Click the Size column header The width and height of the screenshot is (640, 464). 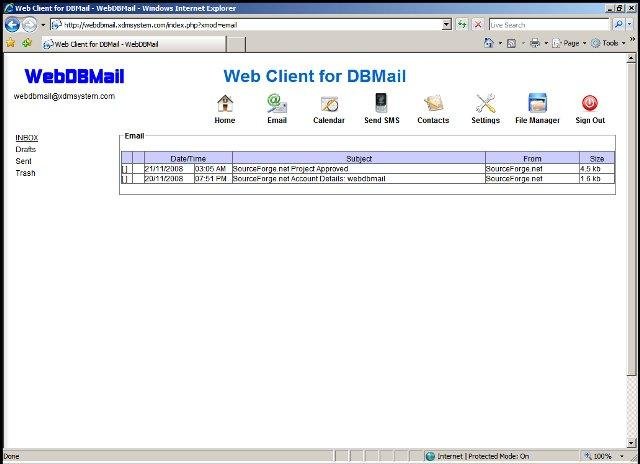[597, 158]
